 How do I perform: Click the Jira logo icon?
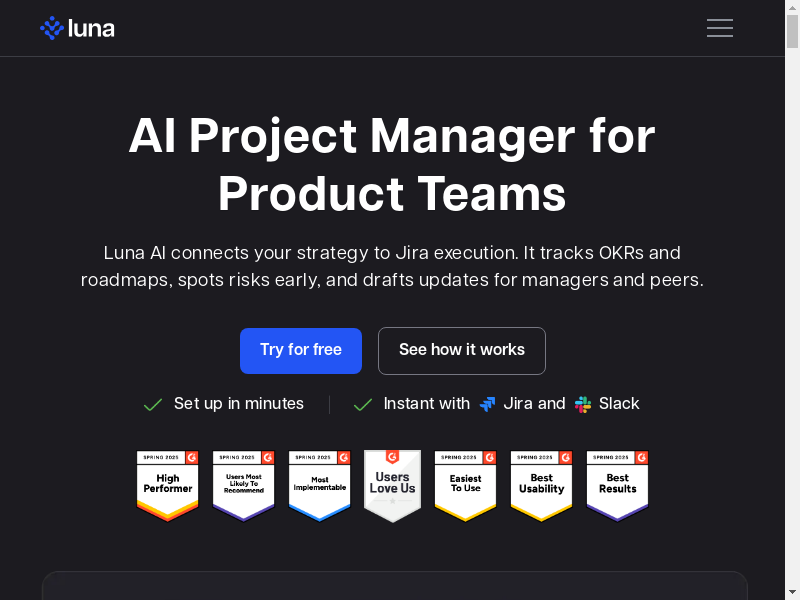(x=488, y=404)
